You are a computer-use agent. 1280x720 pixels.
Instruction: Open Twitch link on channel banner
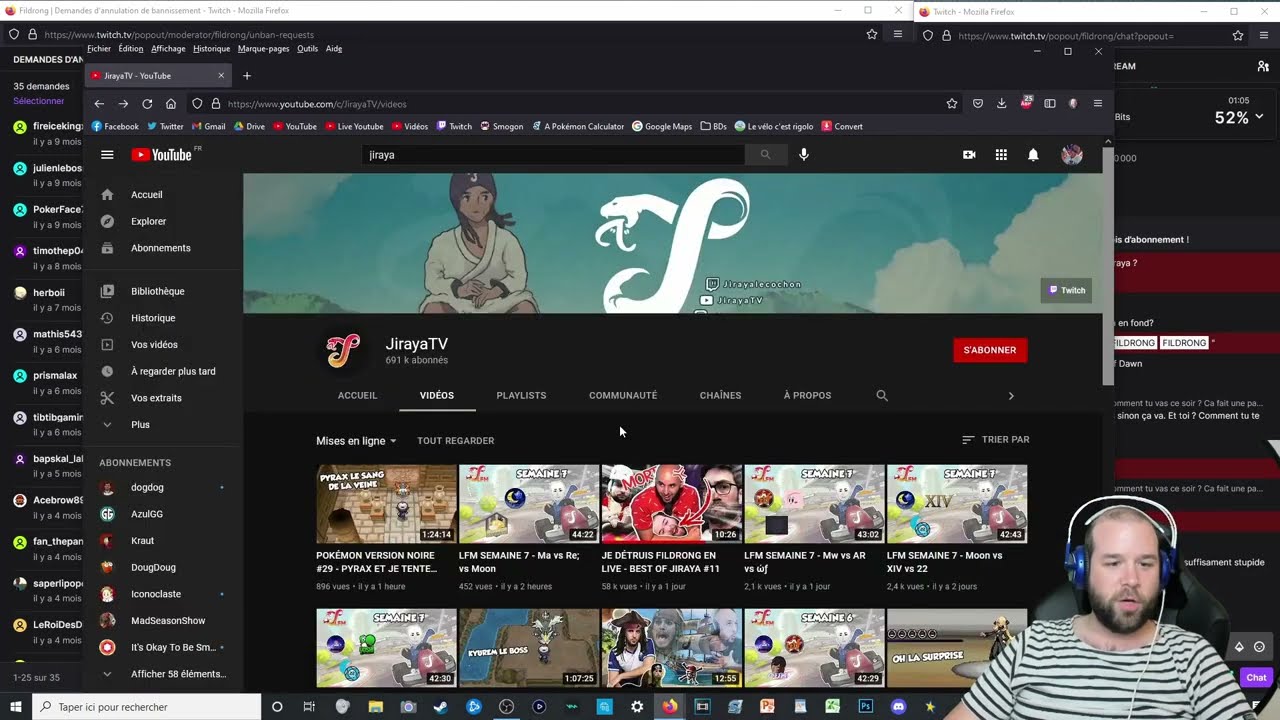1067,291
